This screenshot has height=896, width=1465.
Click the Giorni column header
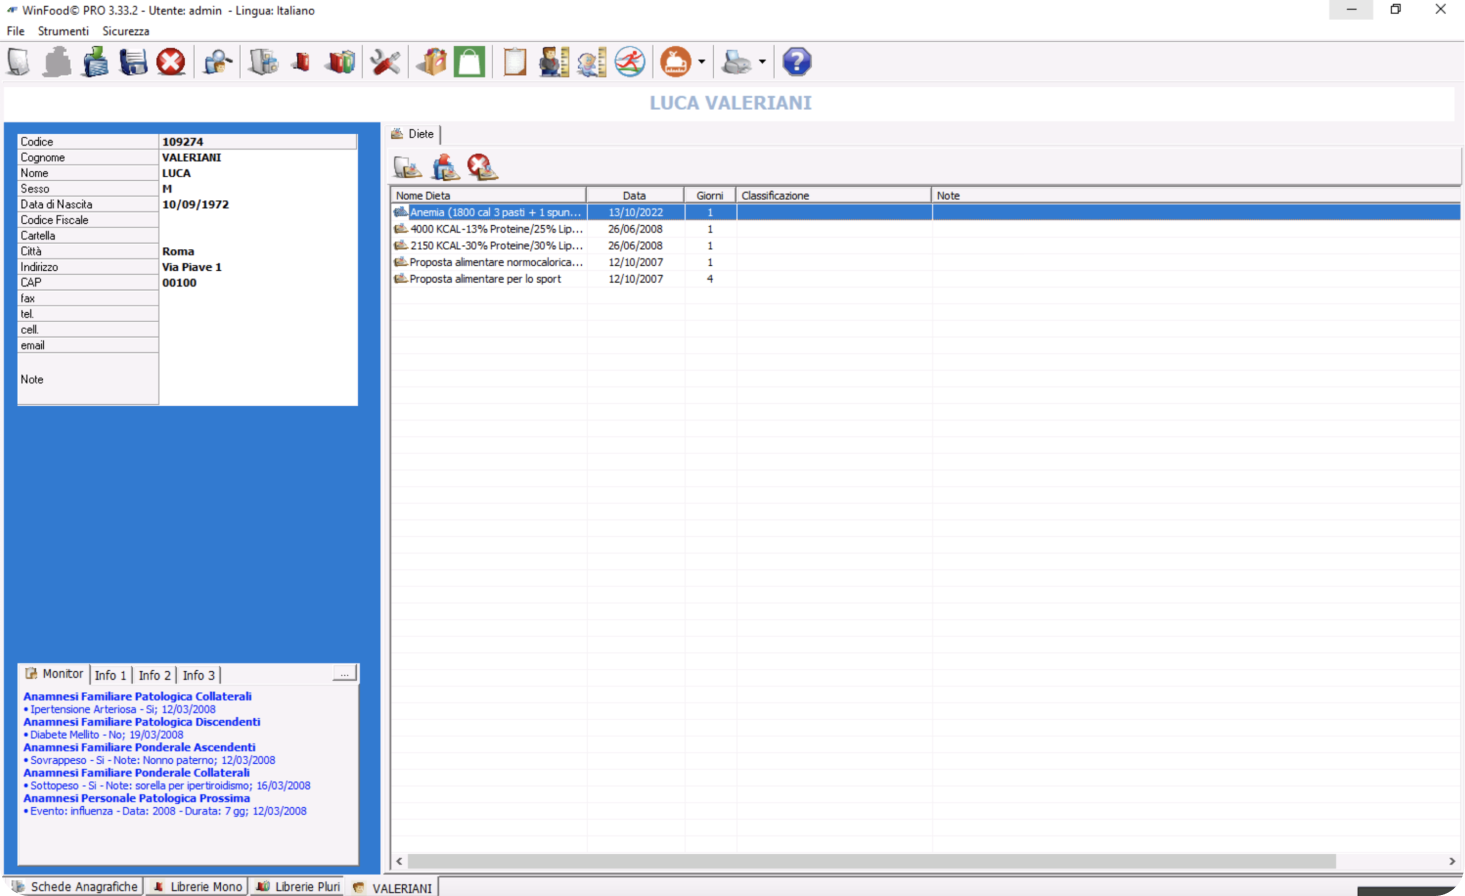click(710, 195)
